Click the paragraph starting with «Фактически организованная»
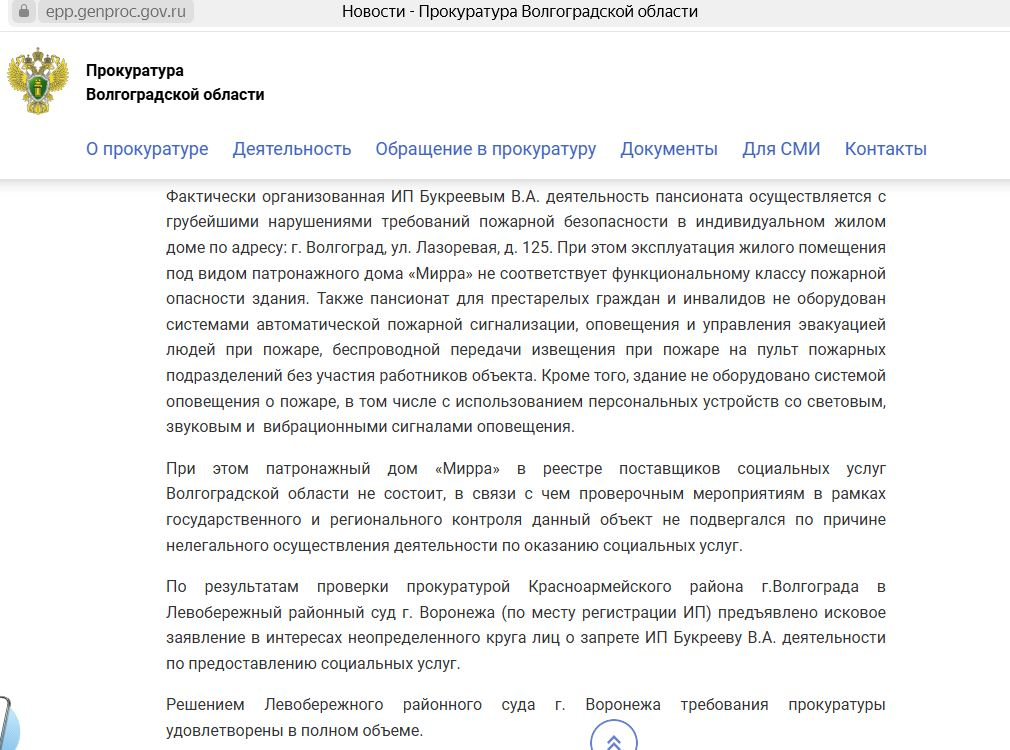This screenshot has width=1010, height=750. click(526, 310)
